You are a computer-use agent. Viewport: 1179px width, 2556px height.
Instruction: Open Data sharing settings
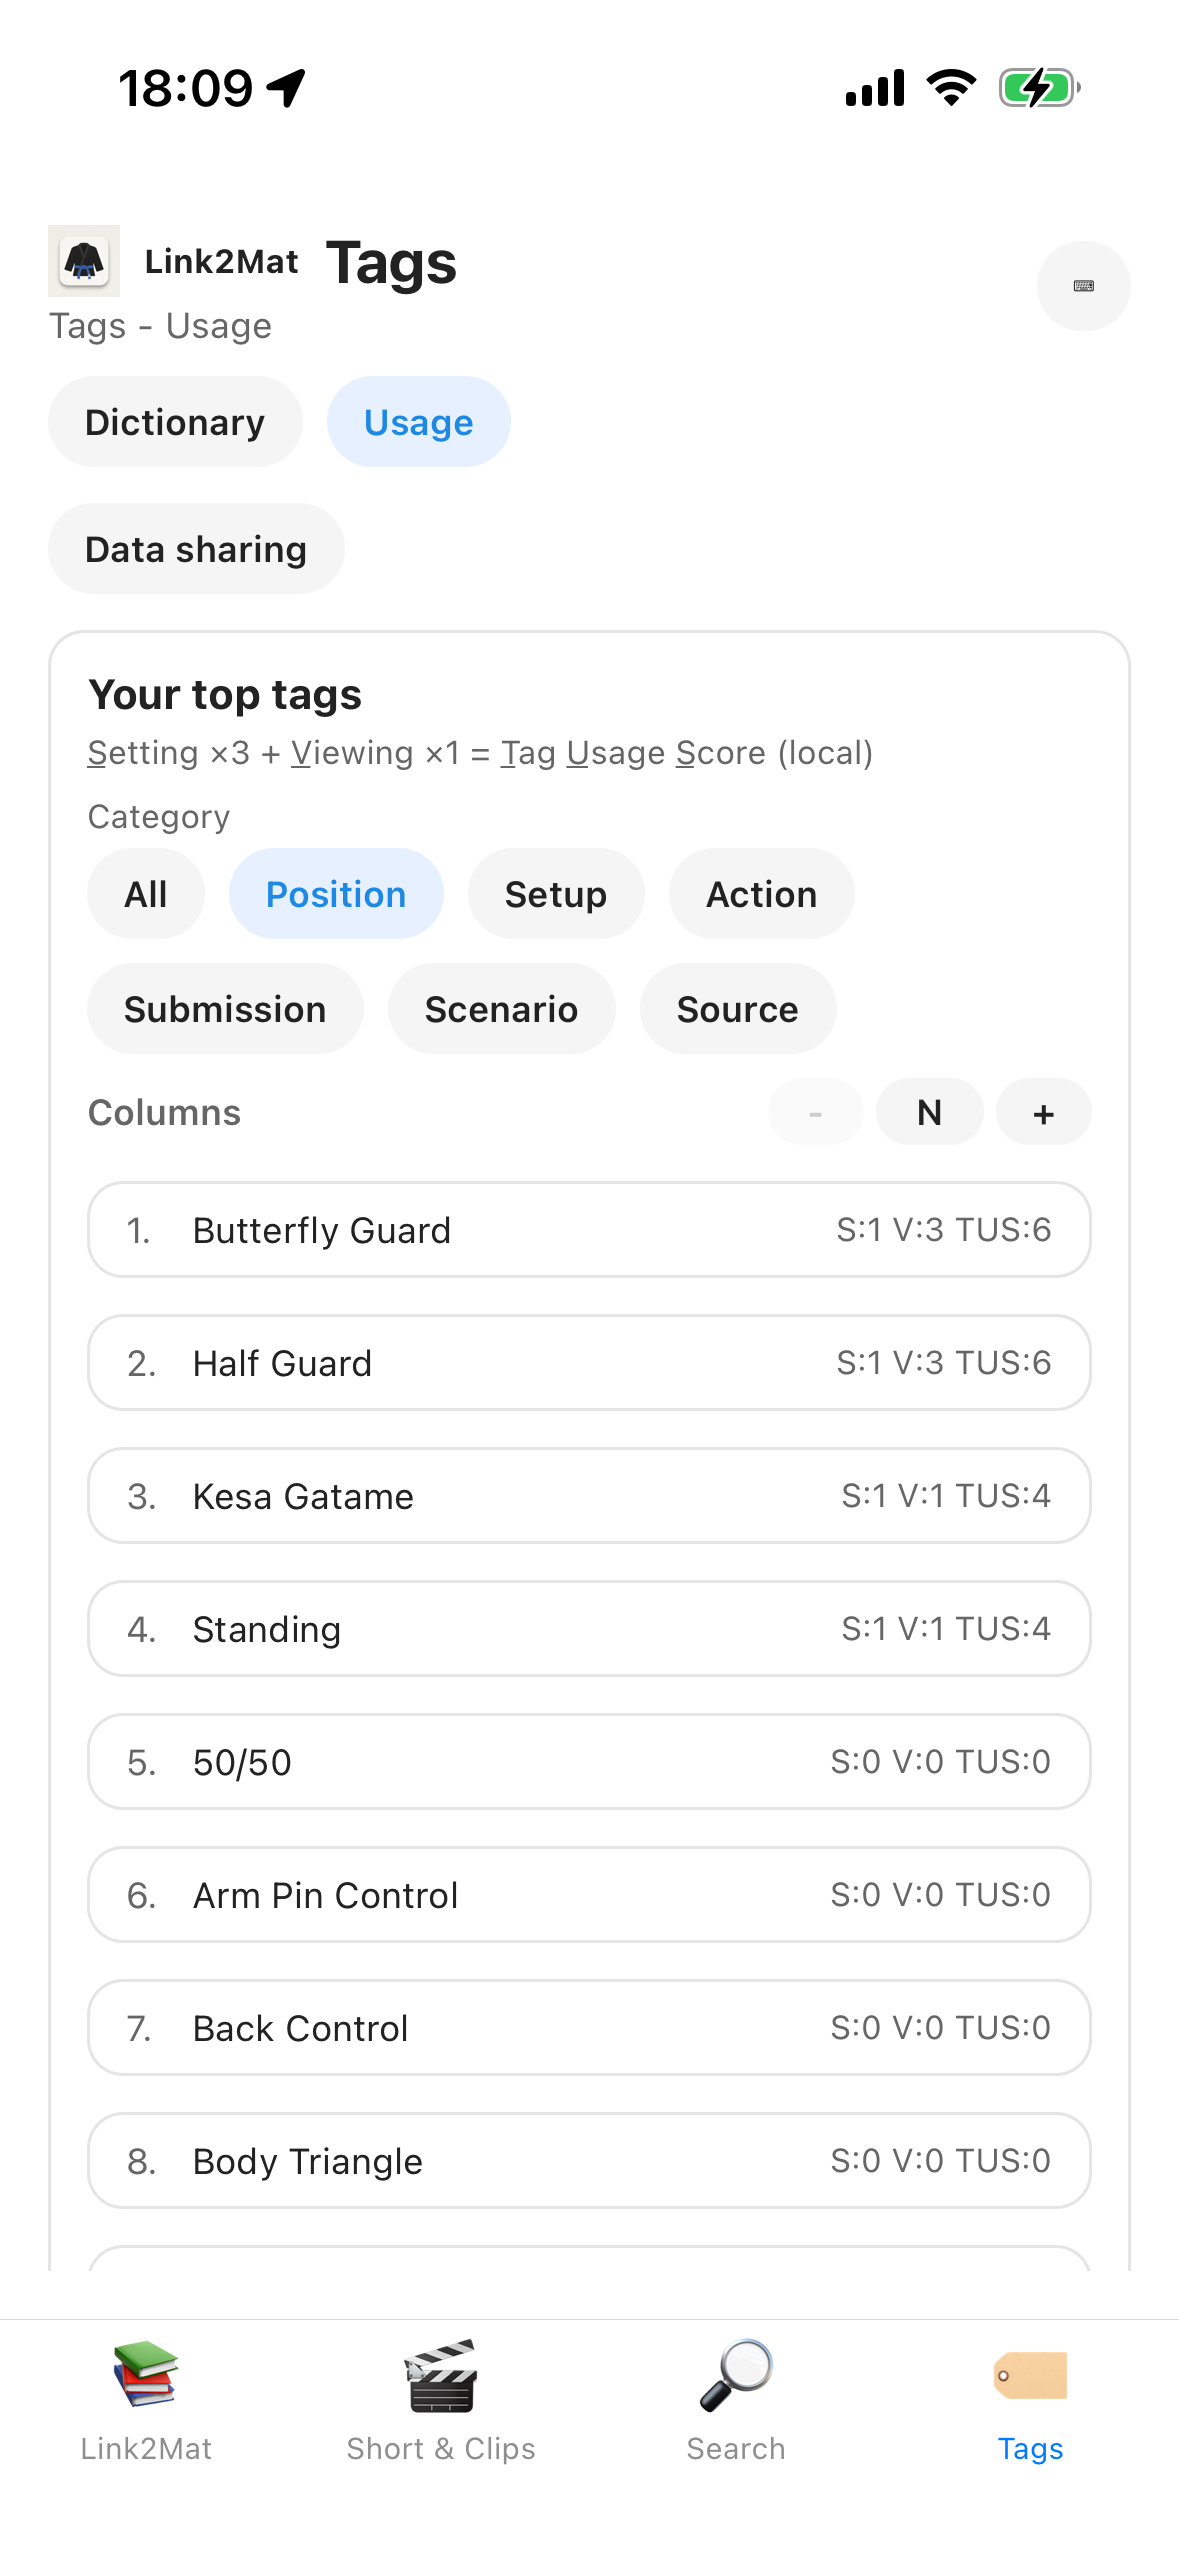196,548
